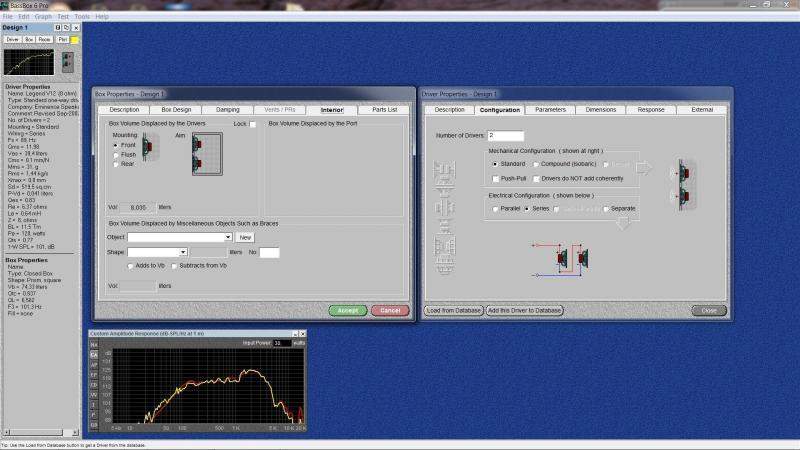Click the green Accept button
This screenshot has width=800, height=450.
coord(347,310)
